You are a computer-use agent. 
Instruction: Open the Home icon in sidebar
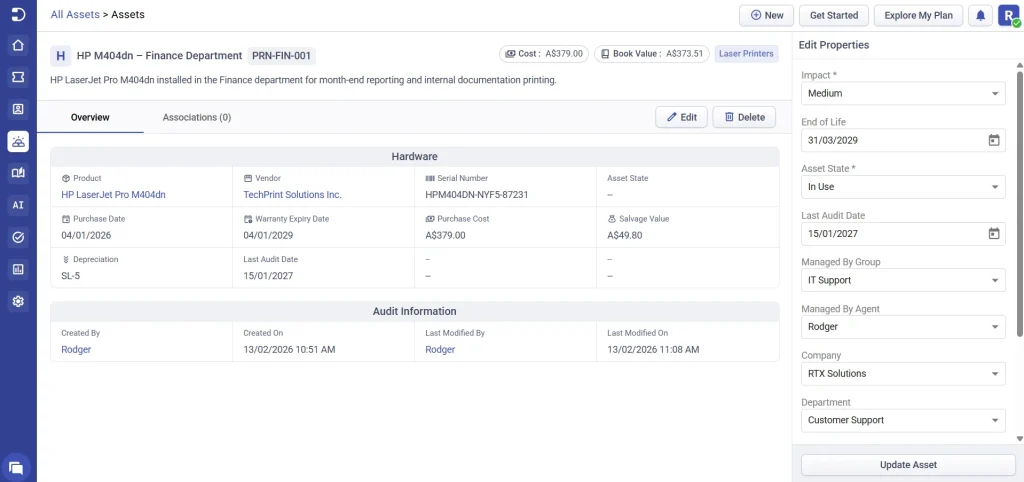point(18,45)
